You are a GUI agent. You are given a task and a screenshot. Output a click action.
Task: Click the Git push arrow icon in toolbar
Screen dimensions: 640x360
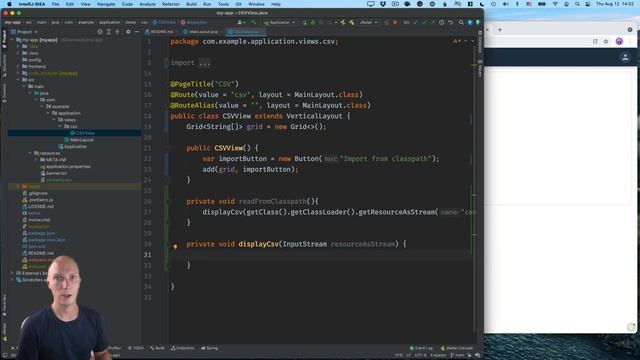(x=433, y=22)
